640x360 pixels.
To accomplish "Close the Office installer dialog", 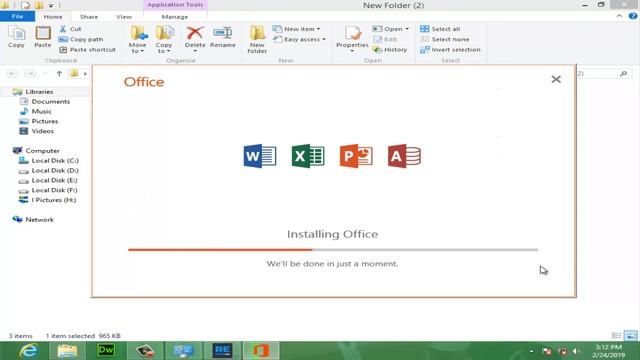I will coord(556,79).
